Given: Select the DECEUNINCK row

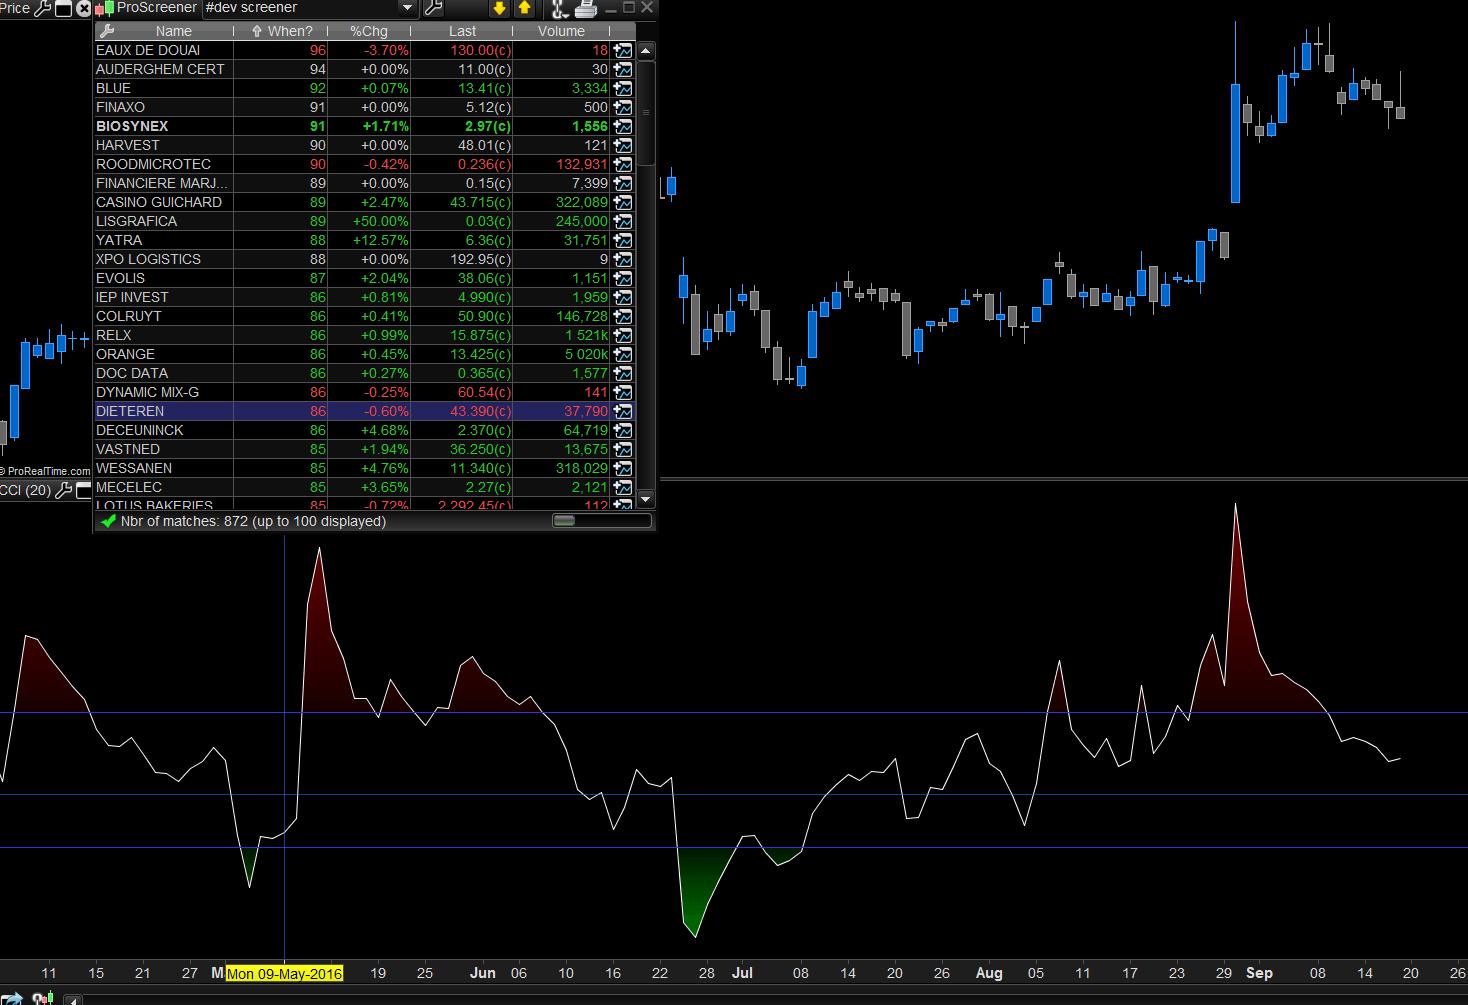Looking at the screenshot, I should click(365, 430).
